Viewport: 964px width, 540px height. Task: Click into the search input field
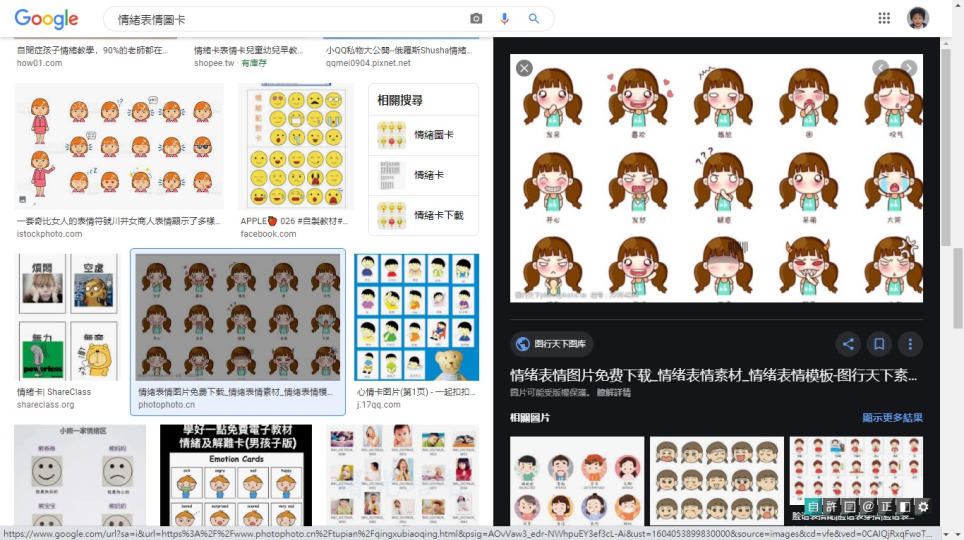pos(285,19)
